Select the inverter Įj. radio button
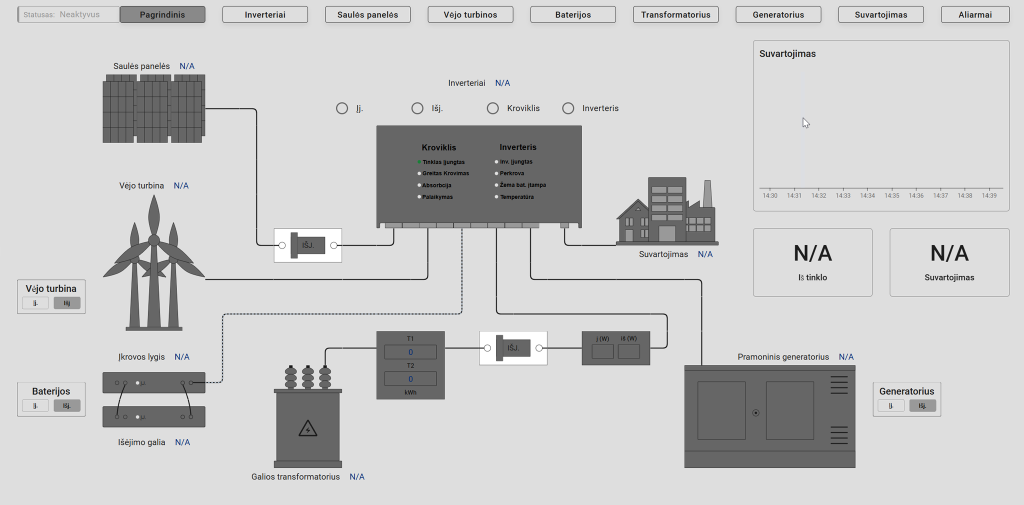 (342, 108)
